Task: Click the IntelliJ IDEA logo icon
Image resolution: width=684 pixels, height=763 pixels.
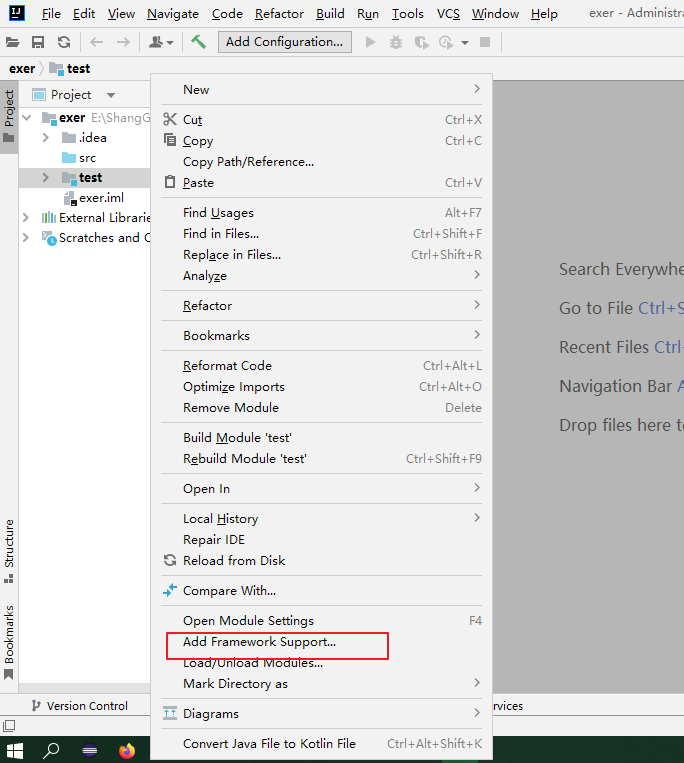Action: (17, 13)
